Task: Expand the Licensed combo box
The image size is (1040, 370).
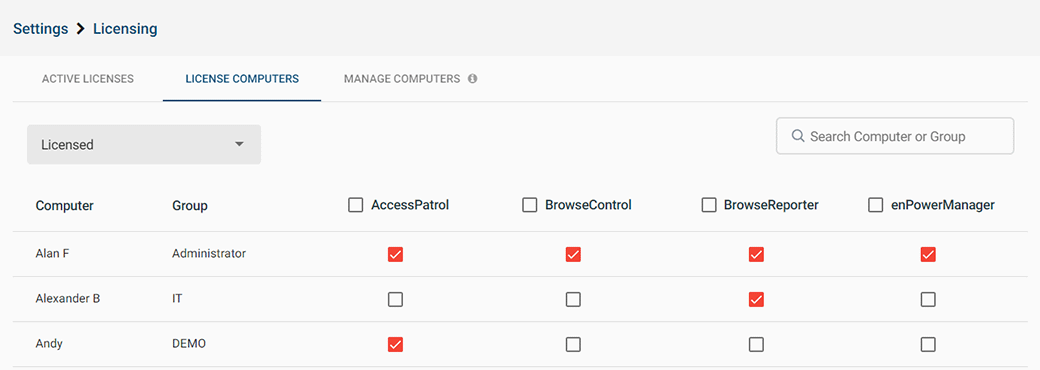Action: tap(144, 145)
